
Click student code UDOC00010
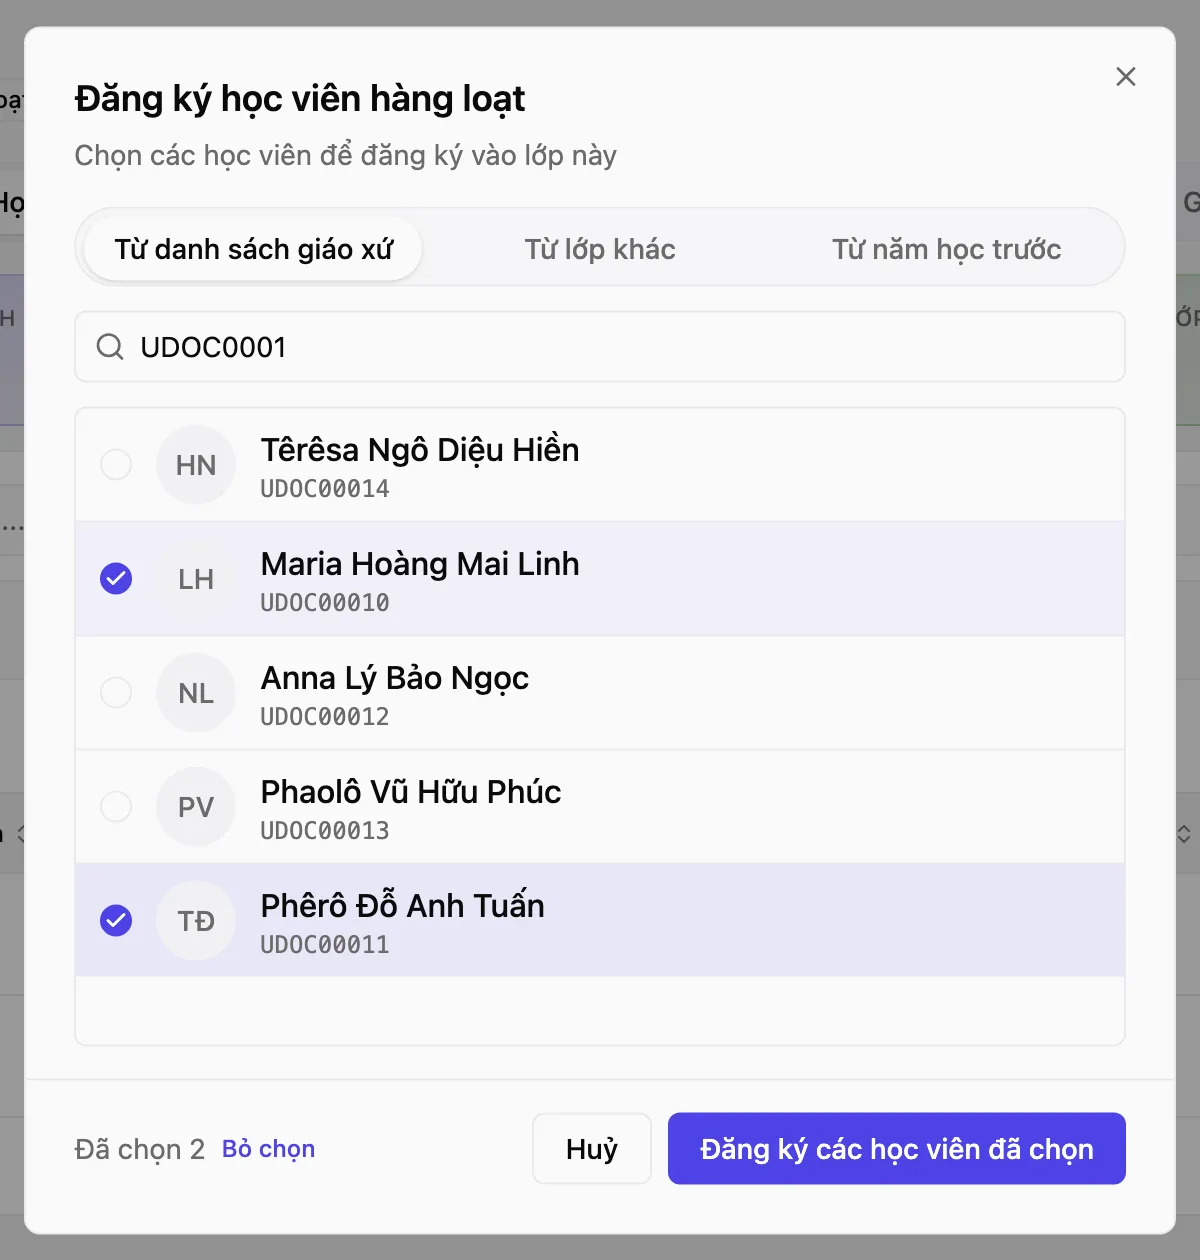point(325,603)
